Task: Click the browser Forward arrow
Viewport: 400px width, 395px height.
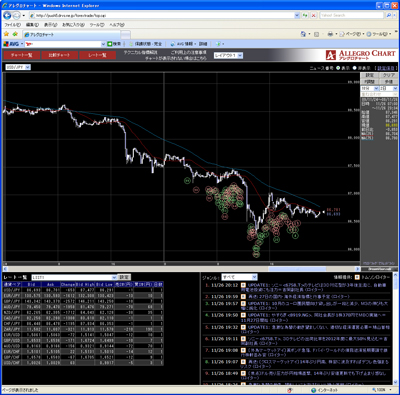Action: click(16, 15)
